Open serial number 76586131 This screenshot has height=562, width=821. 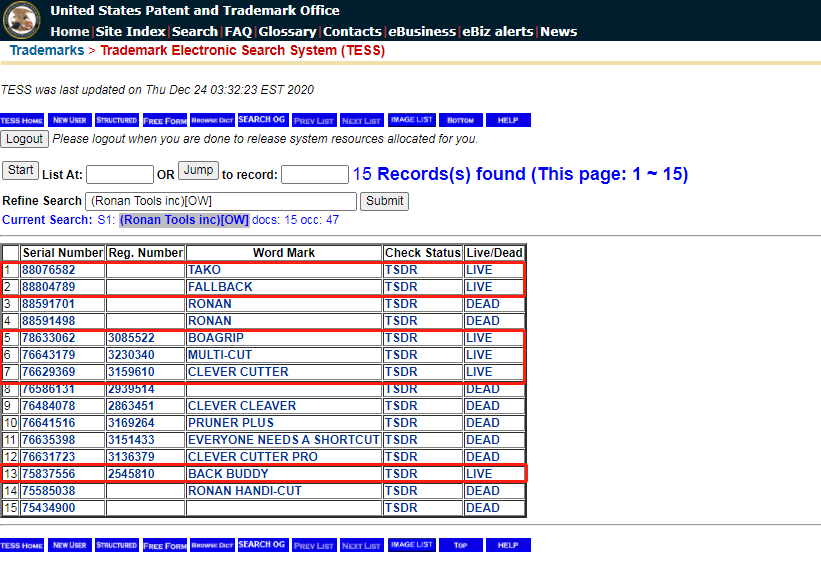point(49,389)
